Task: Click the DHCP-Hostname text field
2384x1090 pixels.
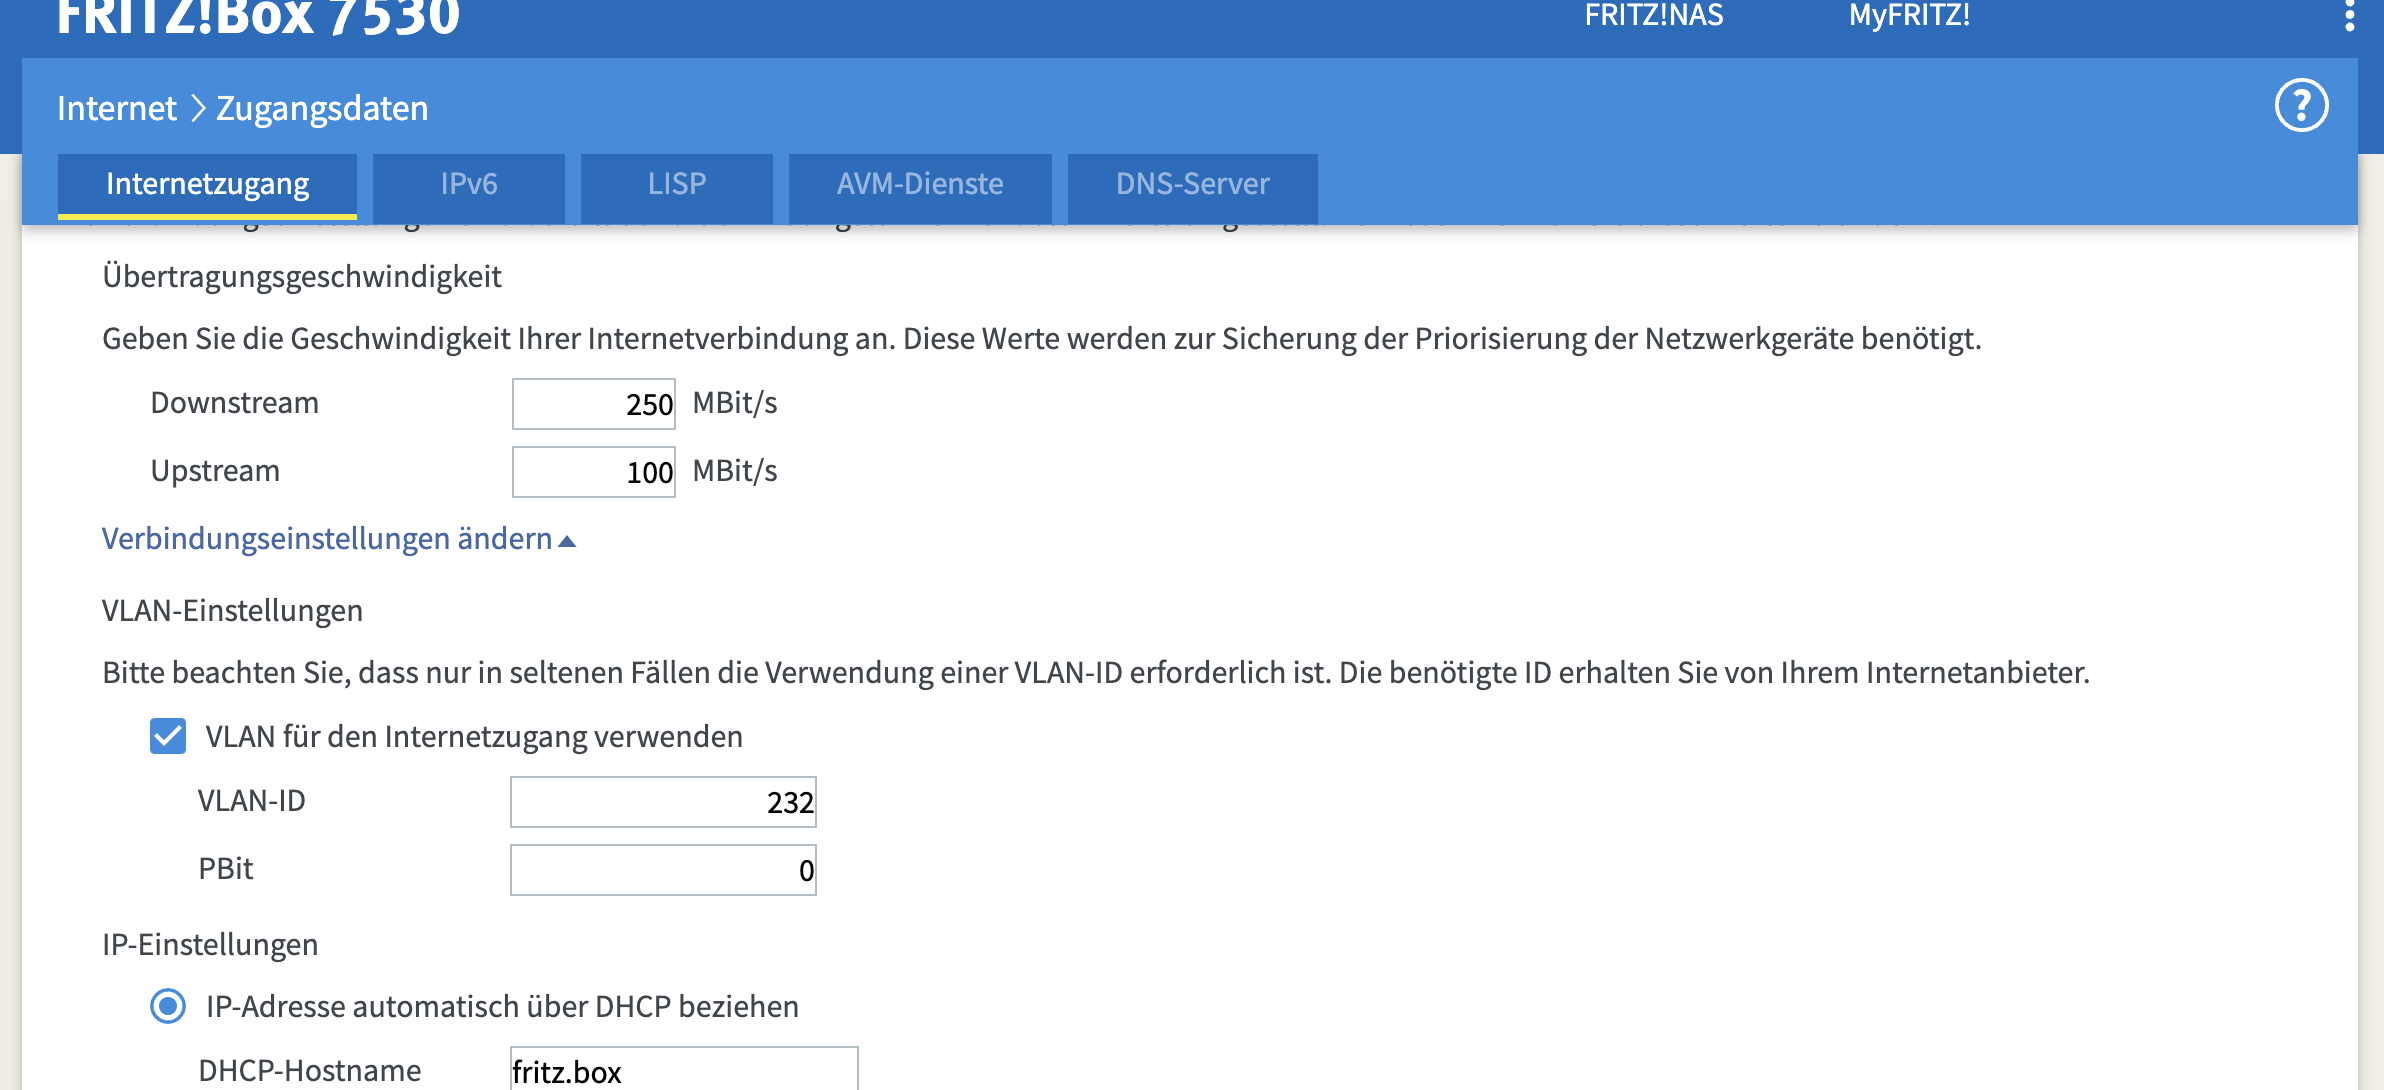Action: coord(683,1070)
